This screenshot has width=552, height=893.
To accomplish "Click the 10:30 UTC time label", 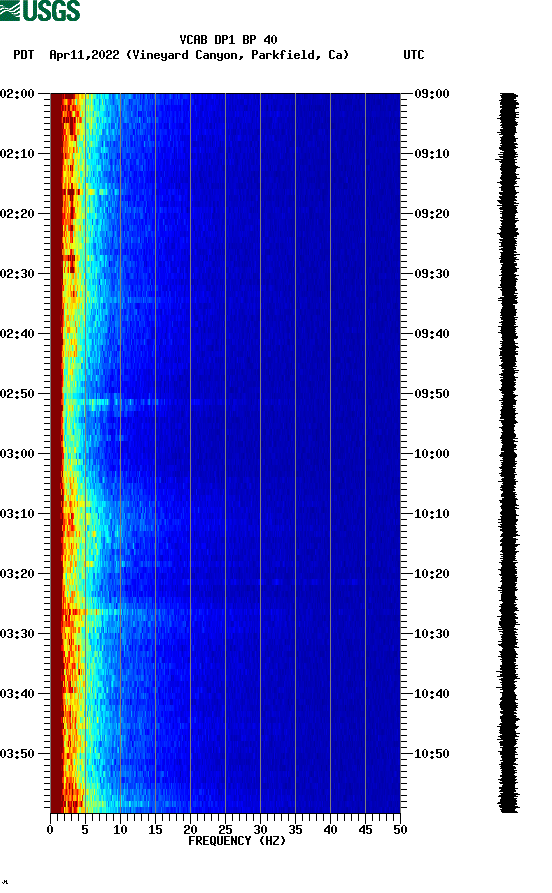I will 432,634.
